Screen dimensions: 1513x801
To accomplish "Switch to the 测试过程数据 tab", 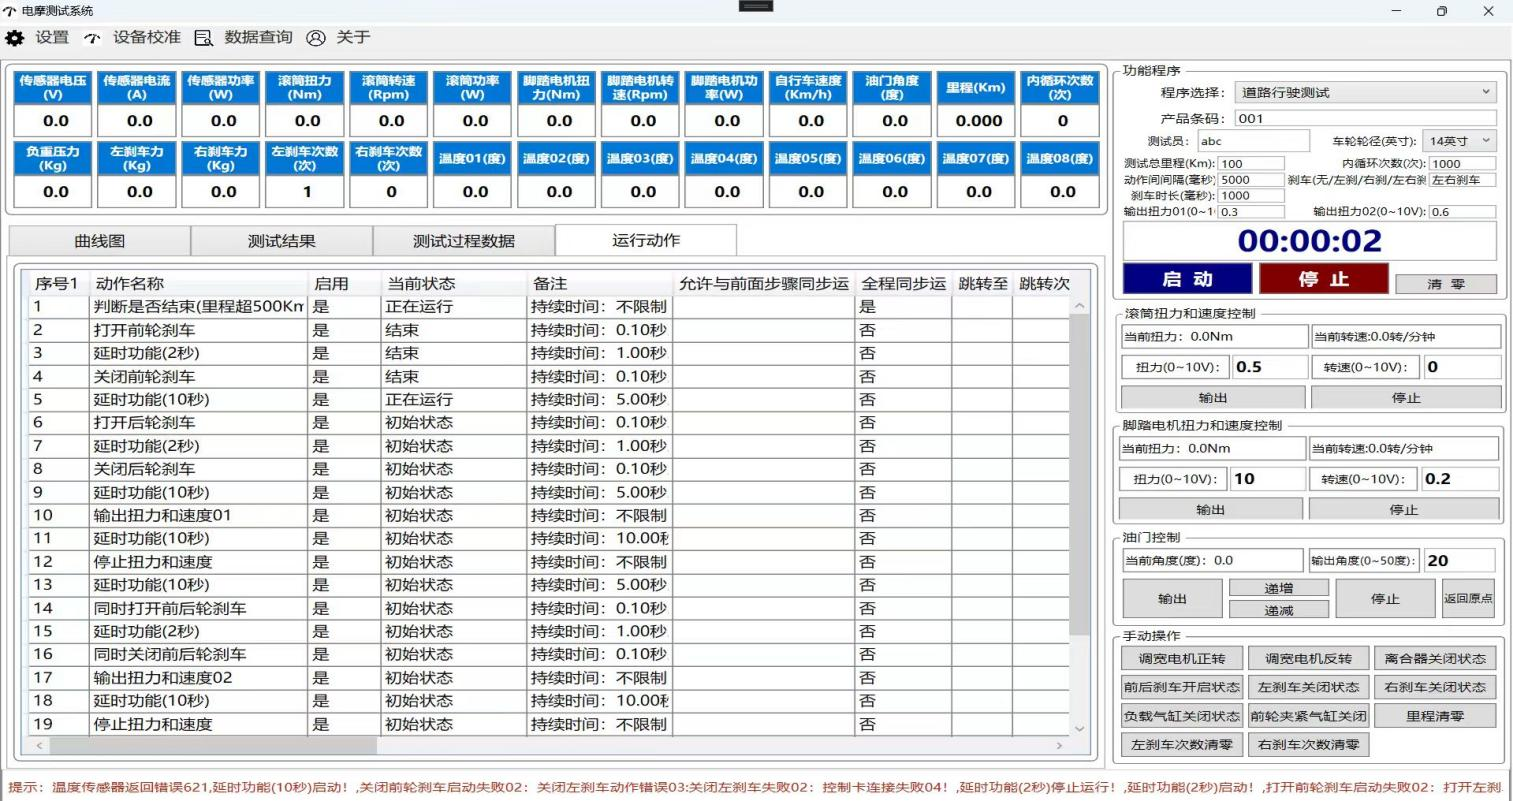I will pyautogui.click(x=464, y=241).
